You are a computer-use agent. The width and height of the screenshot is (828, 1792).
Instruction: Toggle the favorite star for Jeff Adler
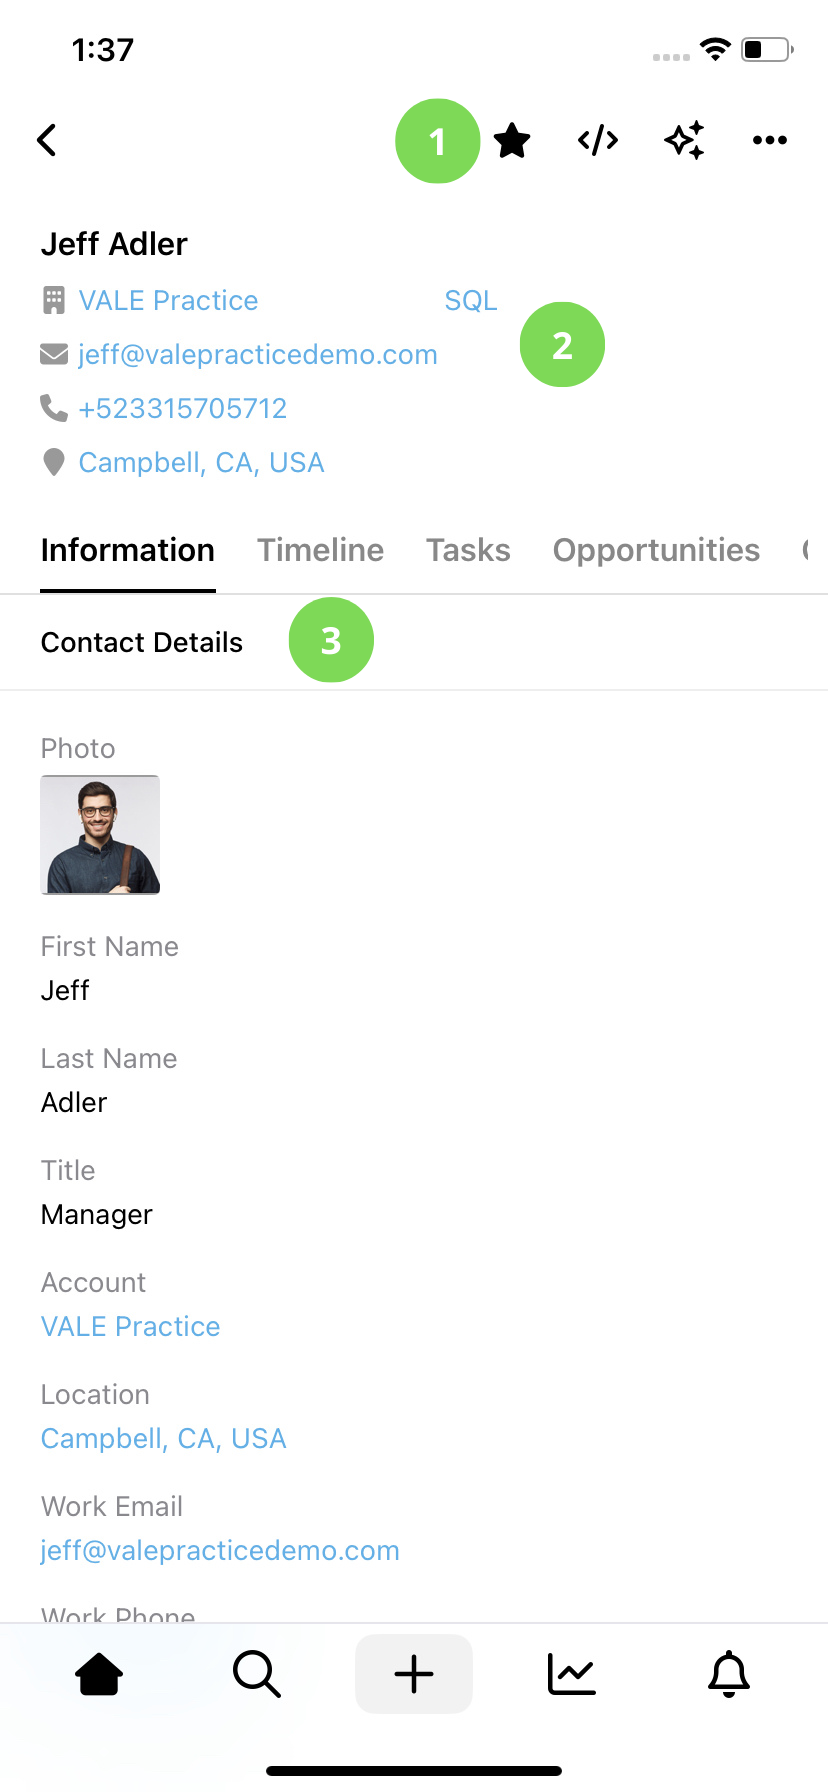coord(512,140)
